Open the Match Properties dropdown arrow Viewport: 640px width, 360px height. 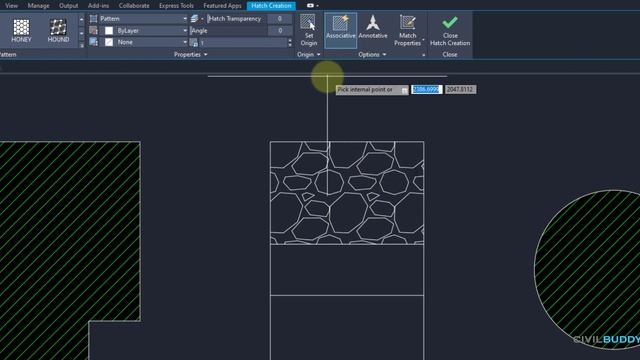[423, 40]
